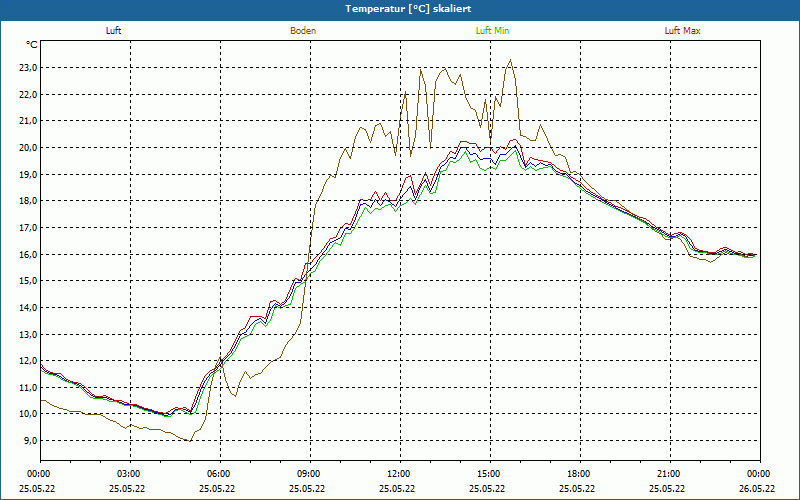The width and height of the screenshot is (800, 500).
Task: Click the blue 'Luft' legend label
Action: coord(113,31)
